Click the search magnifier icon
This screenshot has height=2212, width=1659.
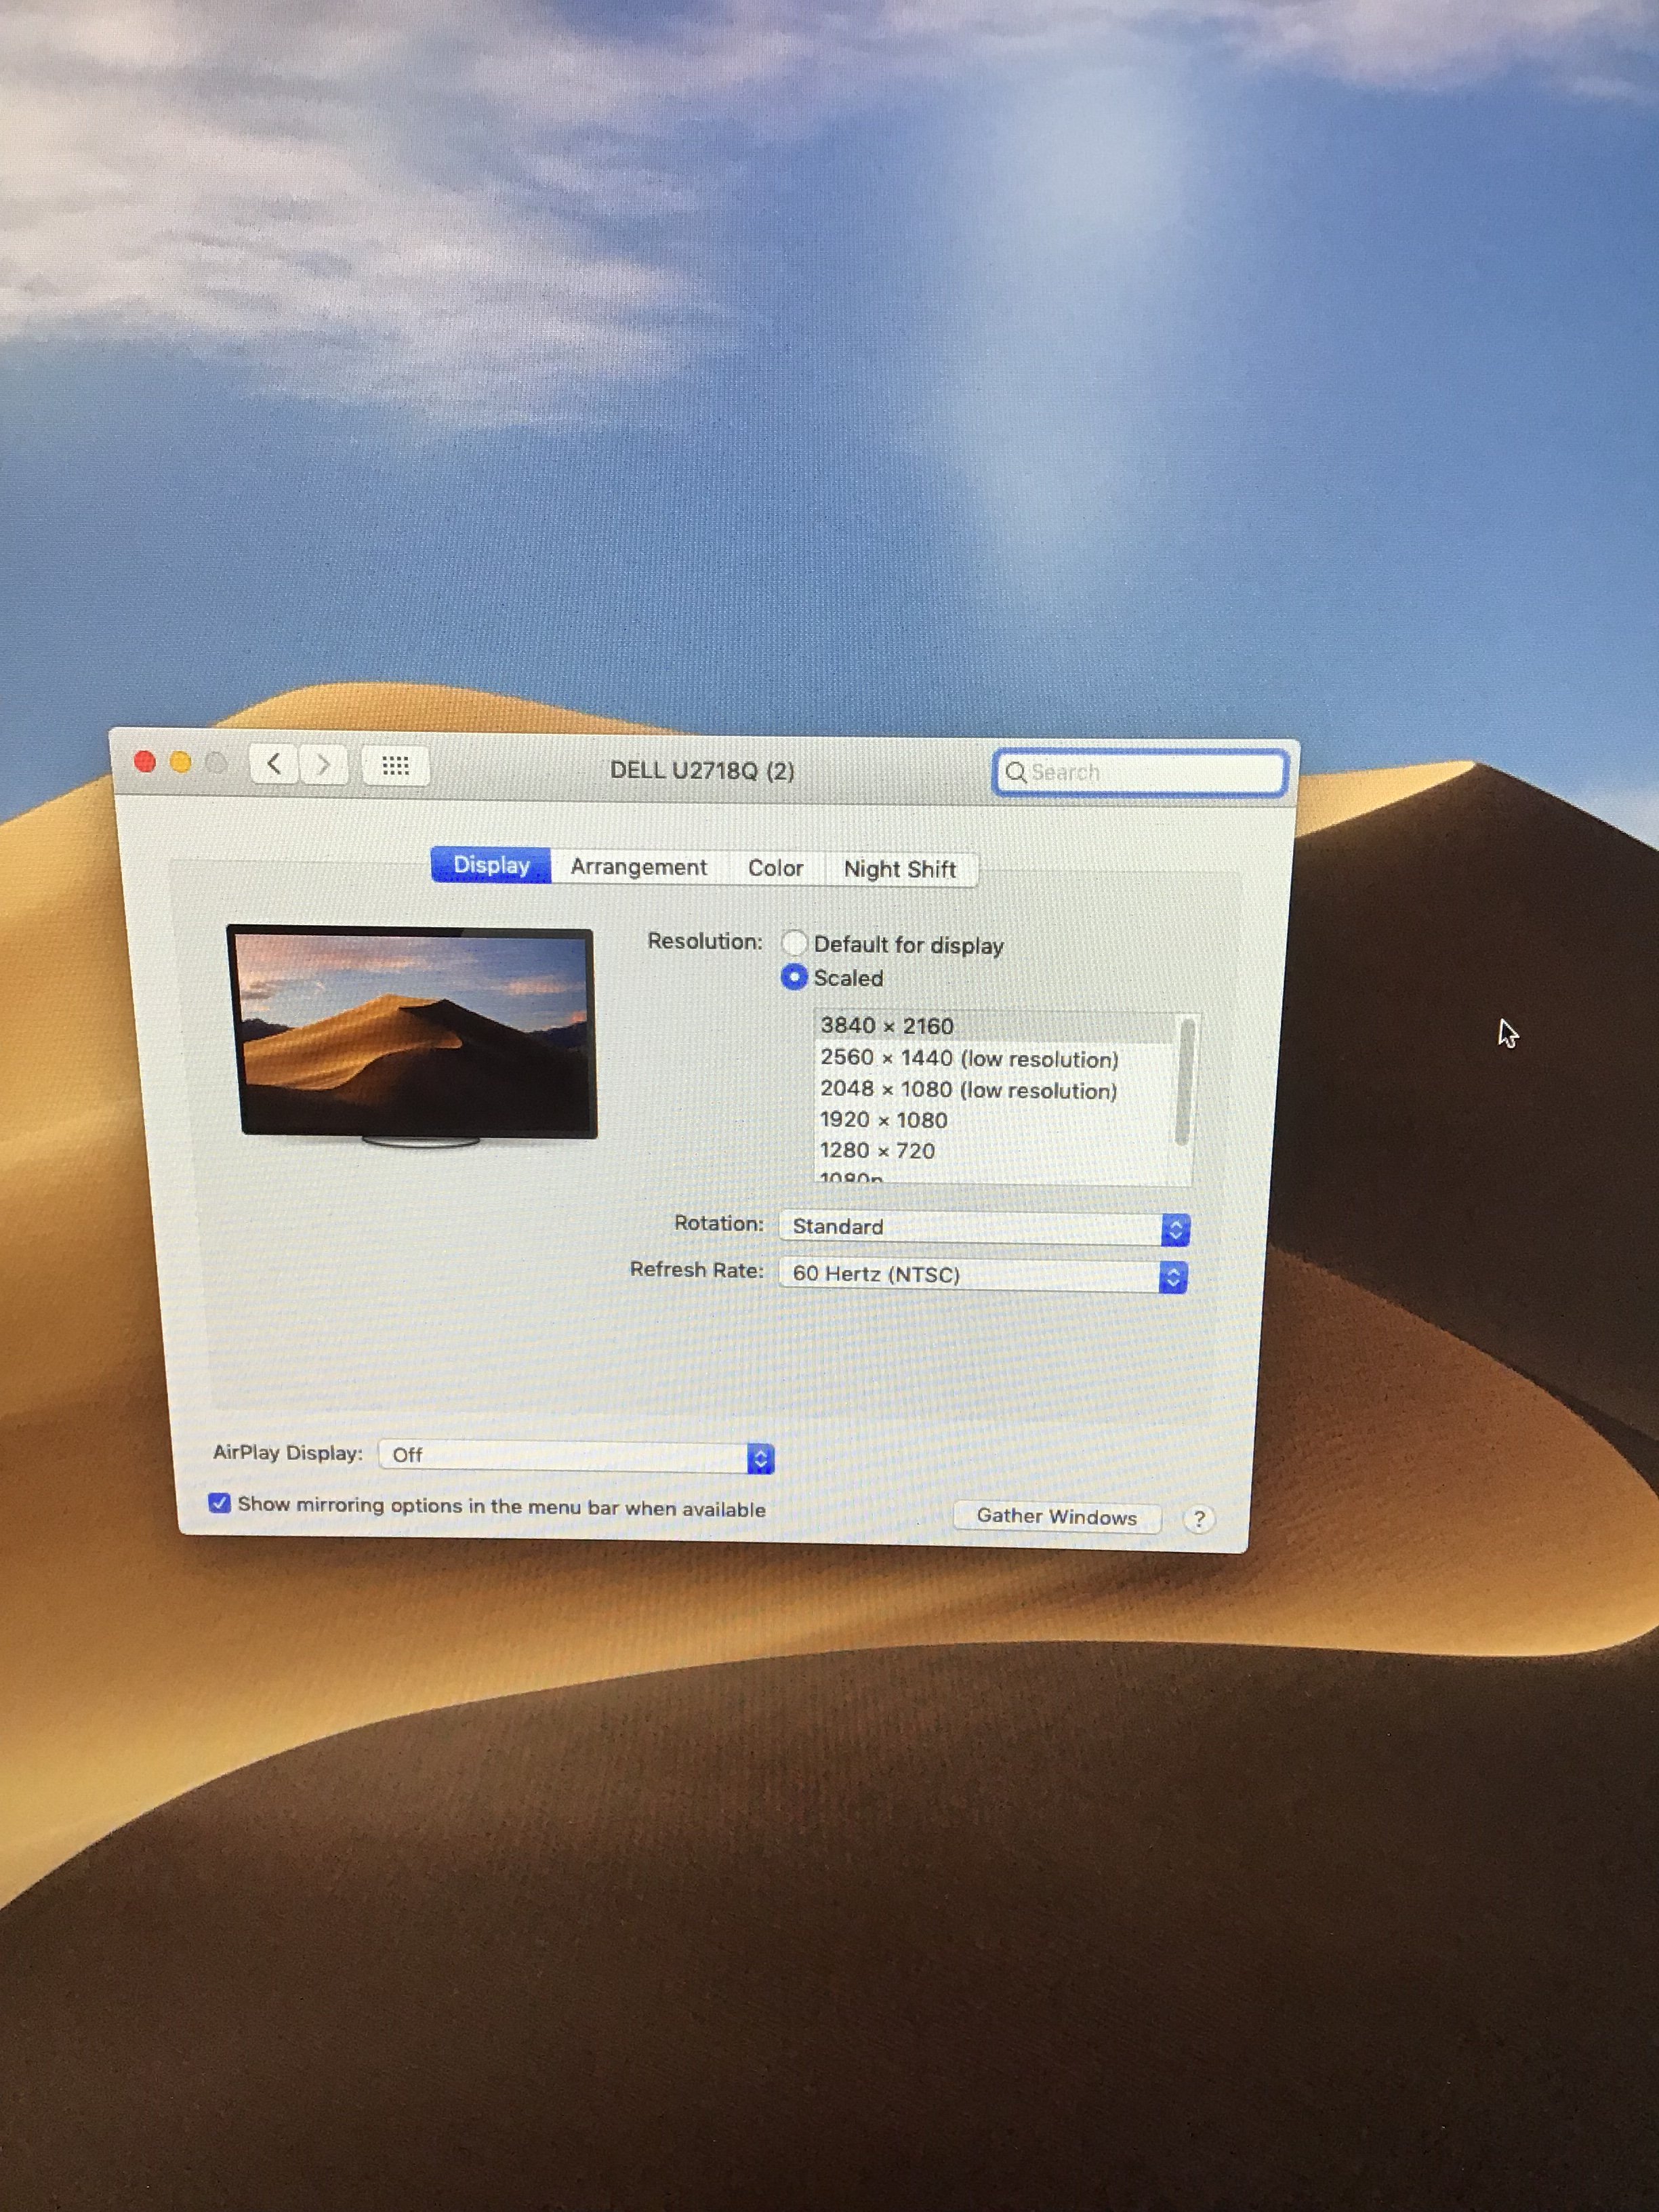click(x=1016, y=772)
